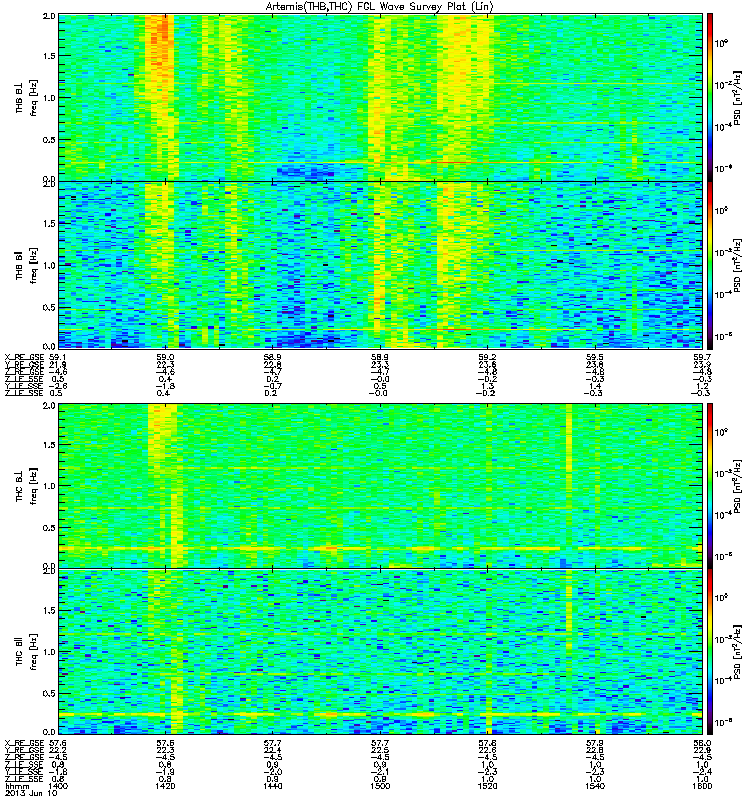The width and height of the screenshot is (750, 800).
Task: Click the '2.0' frequency tick of the THC B⊥ panel
Action: (49, 406)
